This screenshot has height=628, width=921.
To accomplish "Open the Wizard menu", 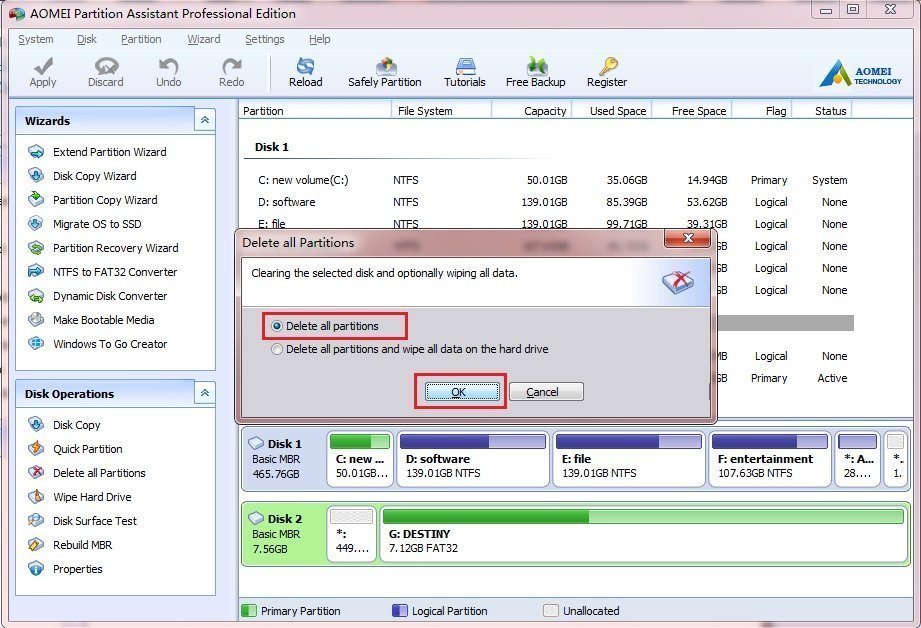I will click(204, 39).
